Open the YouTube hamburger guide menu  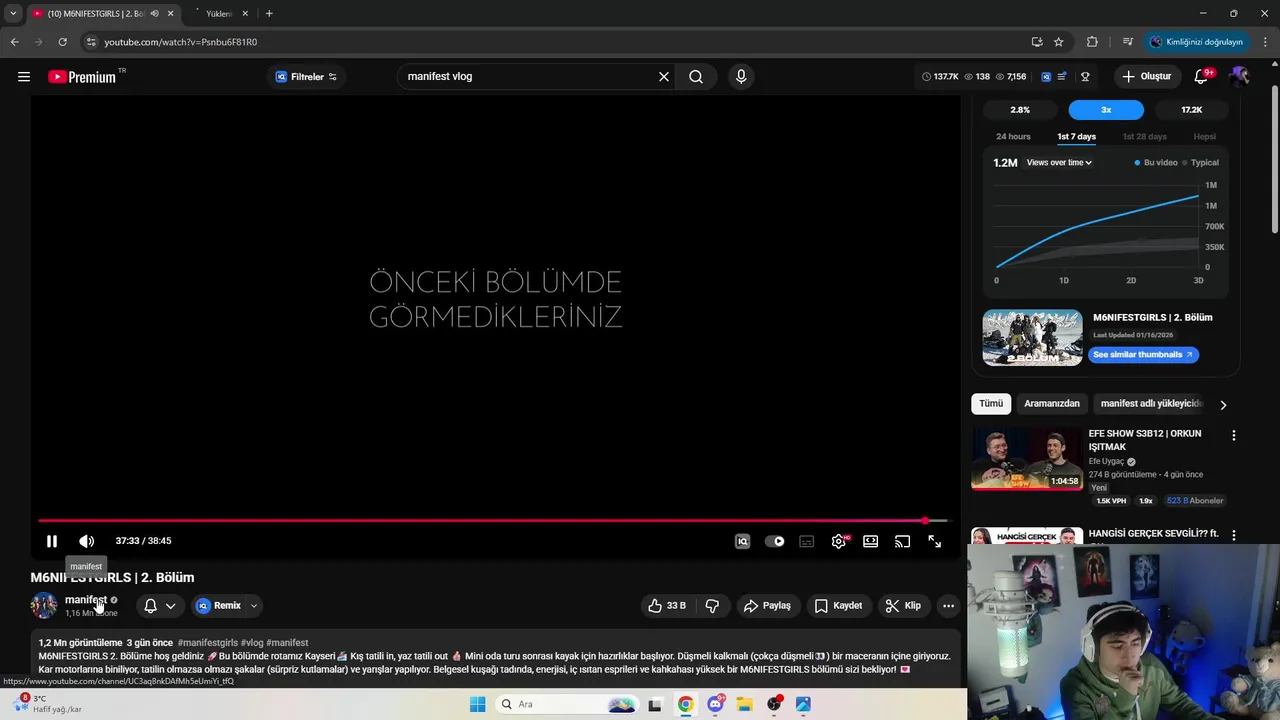pyautogui.click(x=24, y=77)
